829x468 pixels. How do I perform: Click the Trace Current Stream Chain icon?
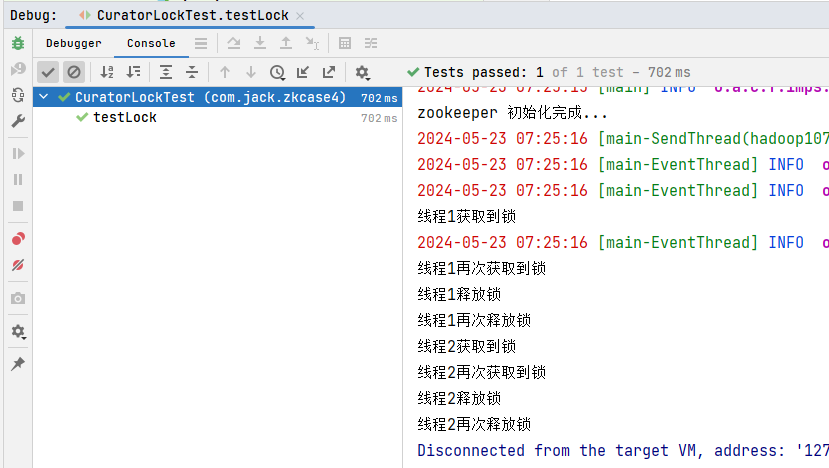tap(371, 43)
